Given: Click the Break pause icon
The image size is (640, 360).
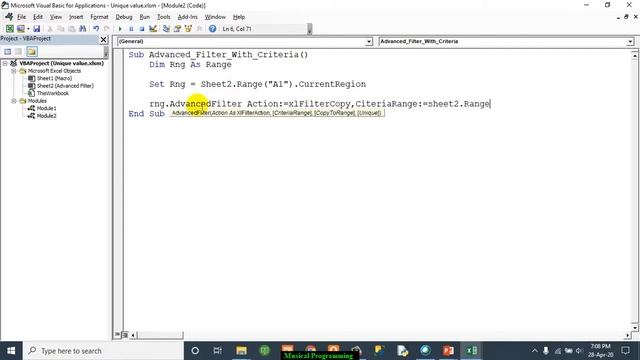Looking at the screenshot, I should [x=131, y=29].
